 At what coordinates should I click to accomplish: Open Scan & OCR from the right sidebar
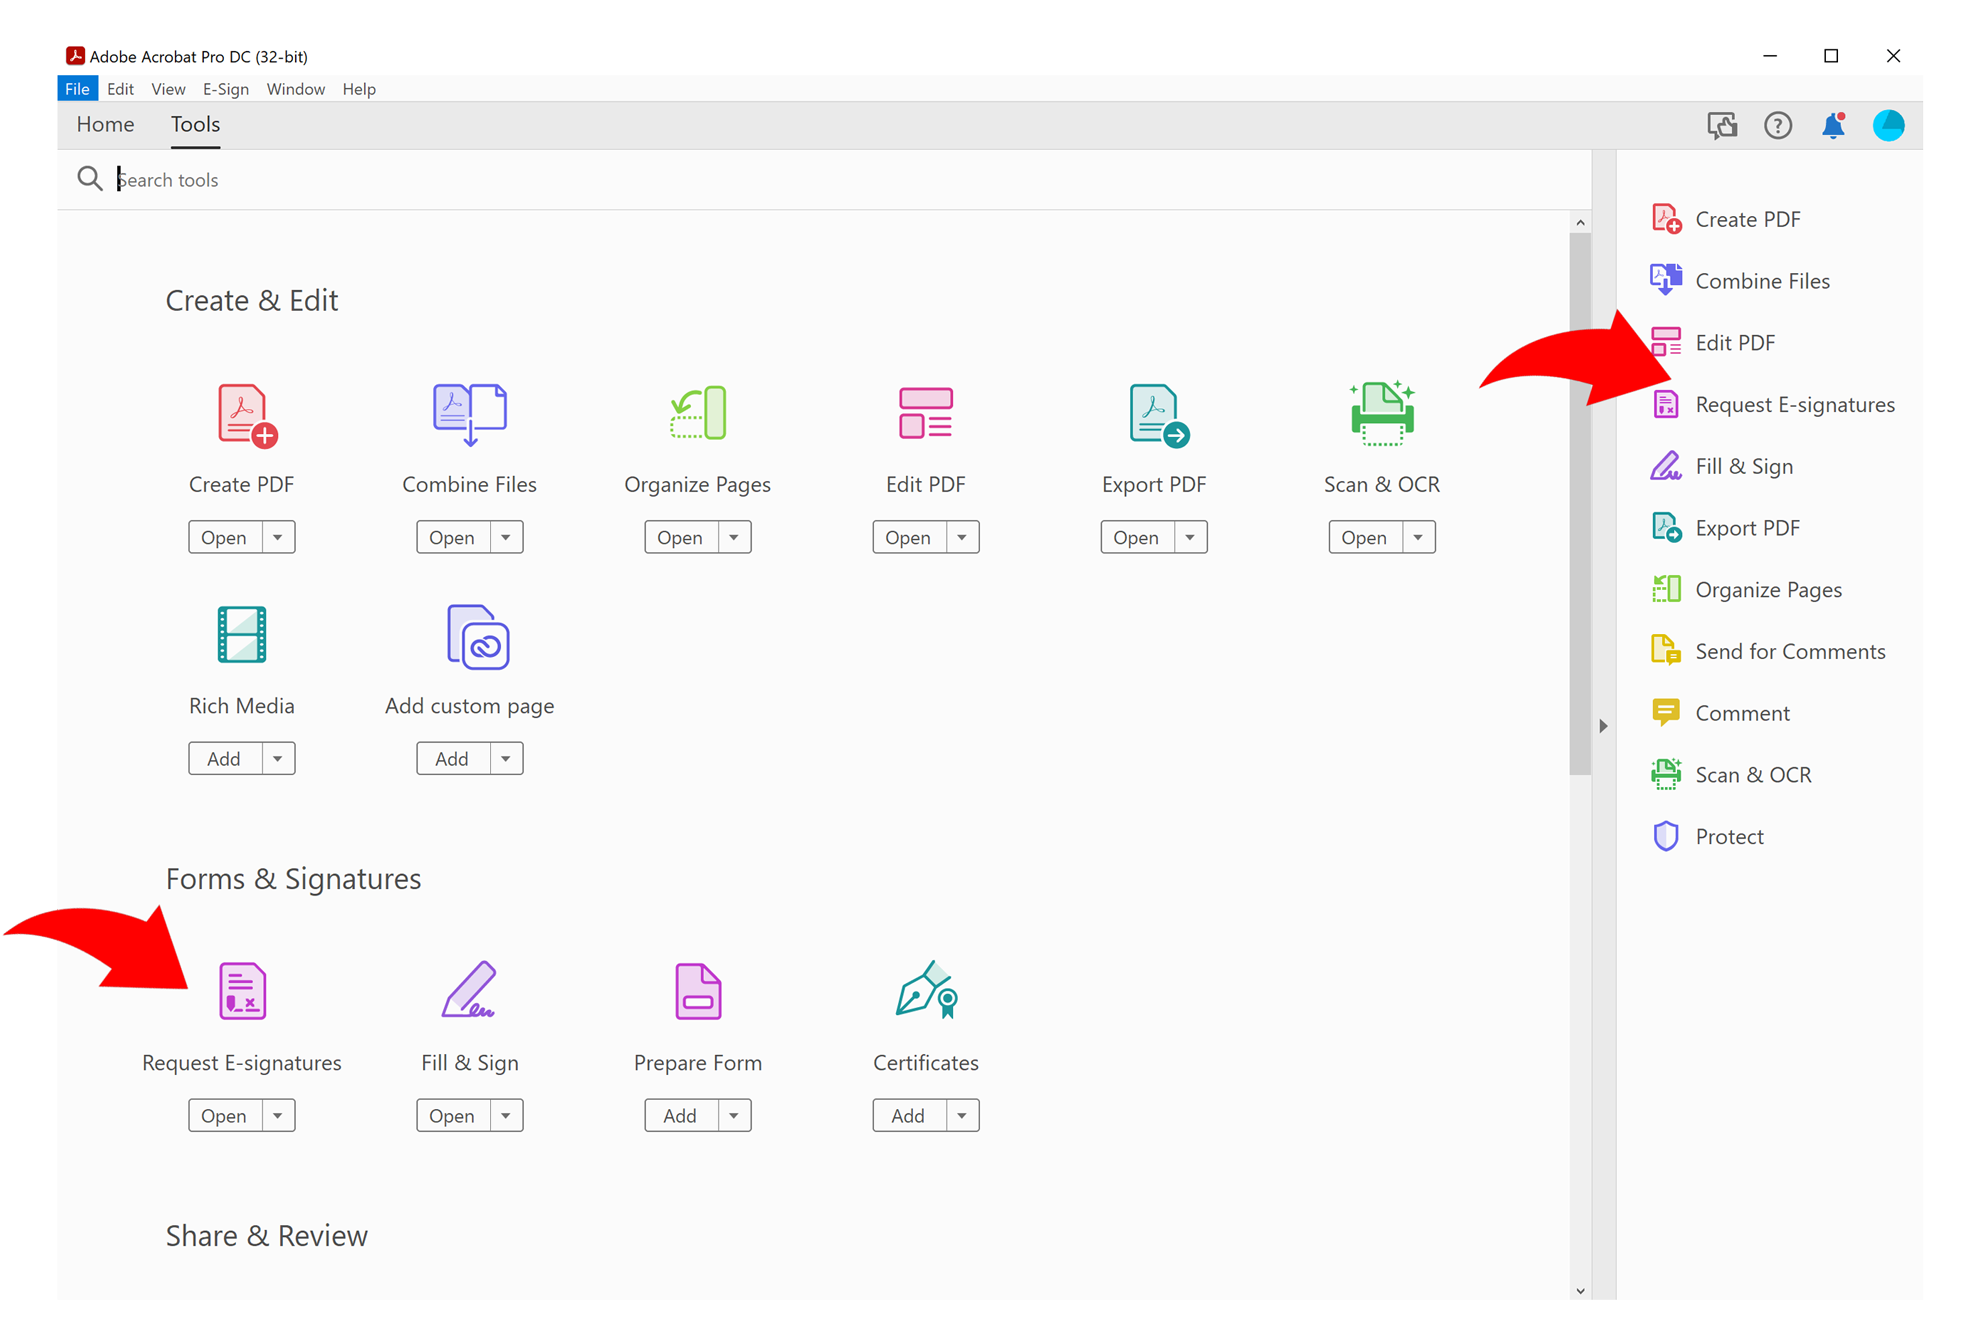[1732, 775]
